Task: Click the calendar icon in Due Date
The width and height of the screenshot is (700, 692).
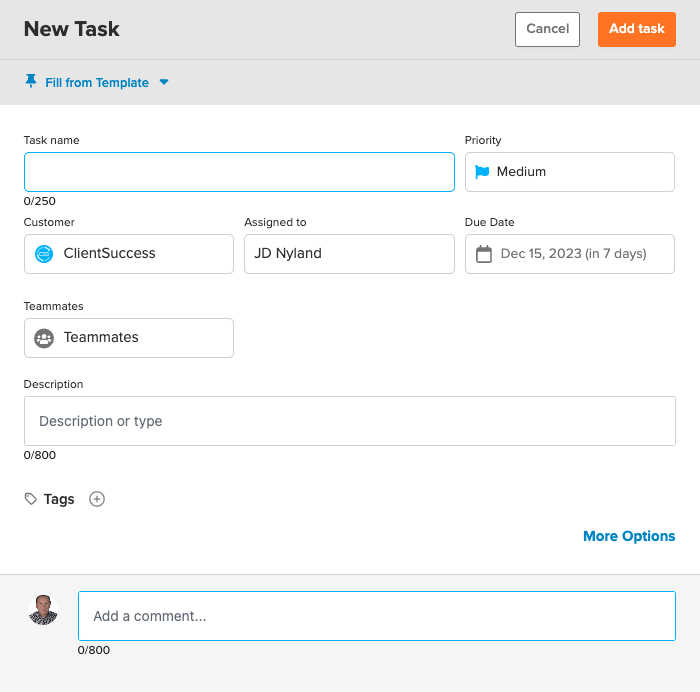Action: tap(484, 254)
